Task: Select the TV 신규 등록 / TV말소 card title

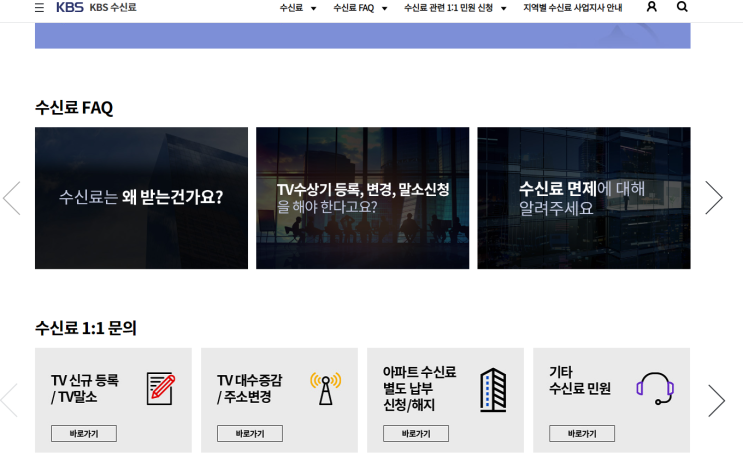Action: point(85,388)
